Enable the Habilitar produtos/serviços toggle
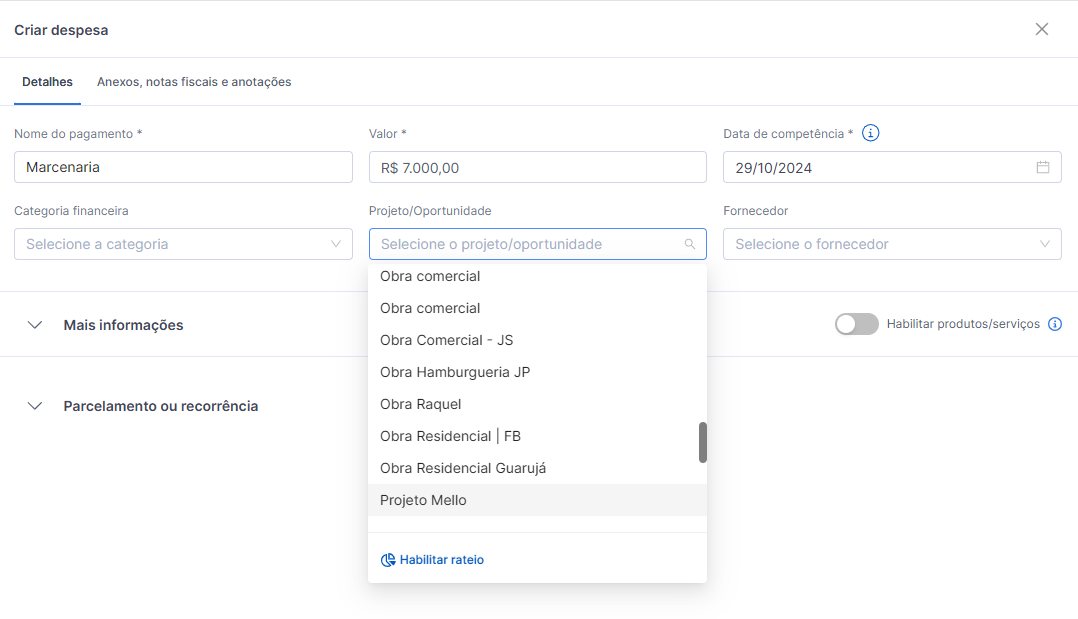Screen dimensions: 1078x619 point(856,324)
